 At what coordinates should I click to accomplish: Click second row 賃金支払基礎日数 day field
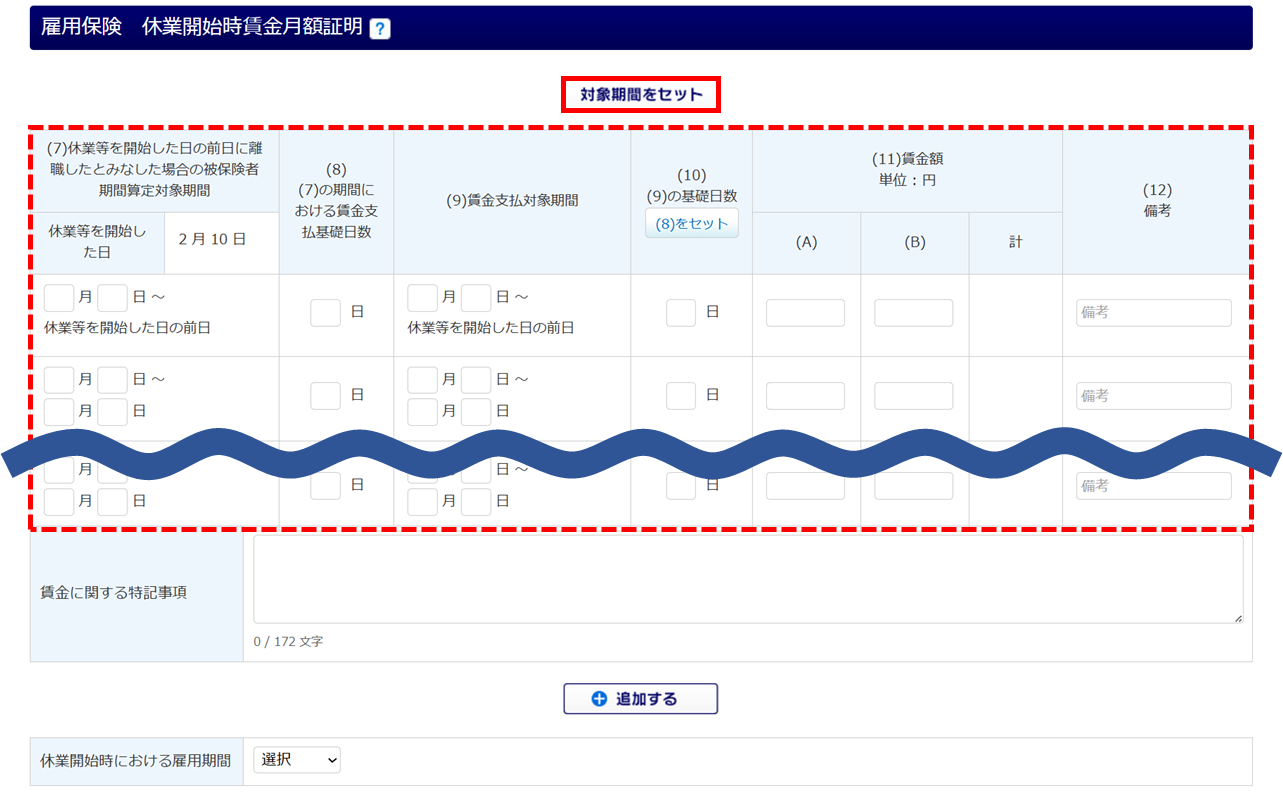(x=325, y=396)
